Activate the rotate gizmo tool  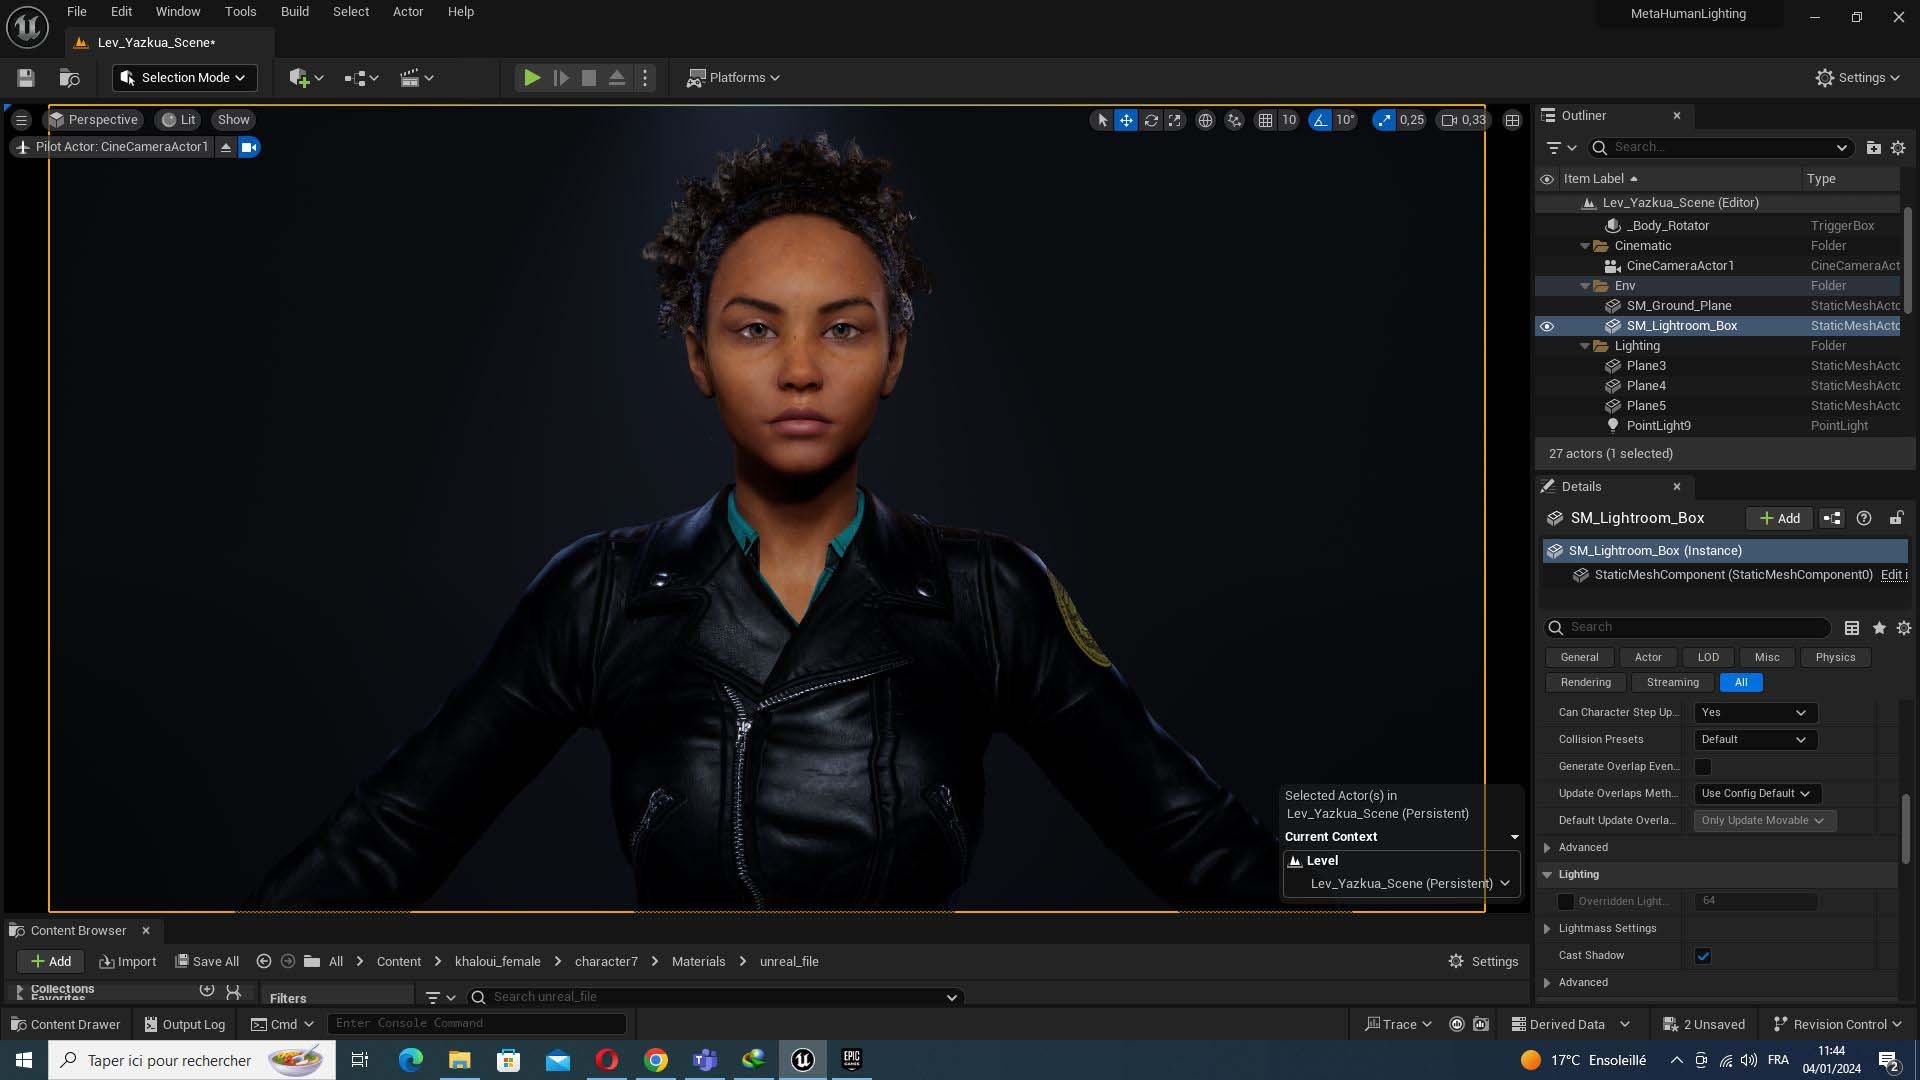pyautogui.click(x=1151, y=120)
